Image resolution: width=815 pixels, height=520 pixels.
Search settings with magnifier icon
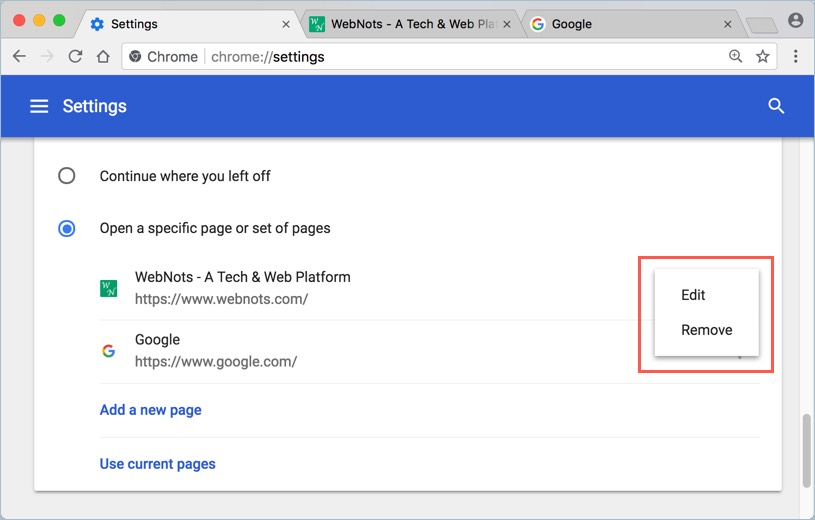[x=776, y=106]
